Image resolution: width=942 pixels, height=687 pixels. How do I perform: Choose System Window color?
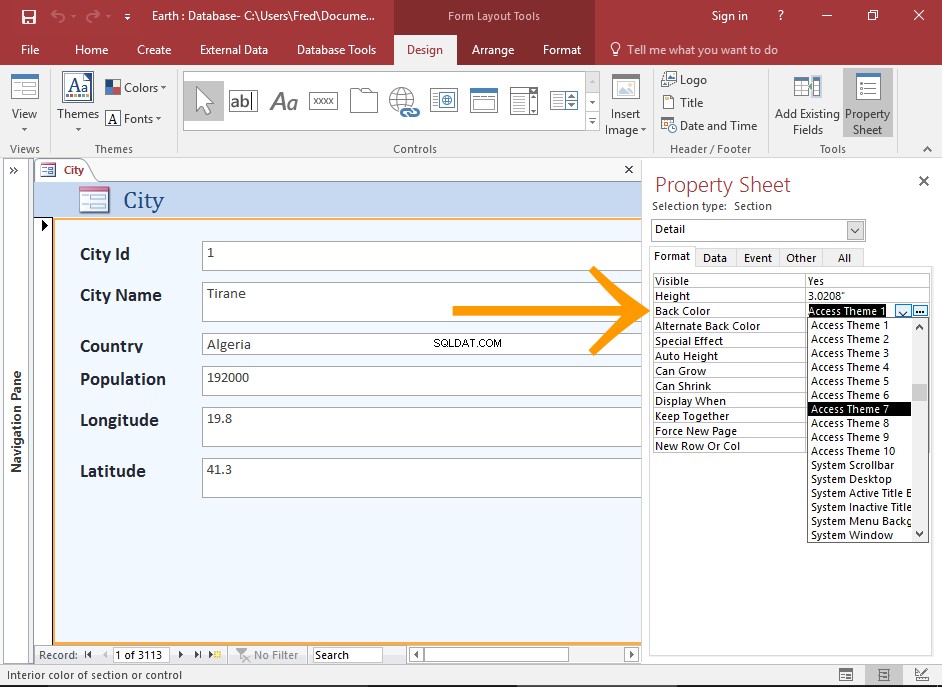859,535
